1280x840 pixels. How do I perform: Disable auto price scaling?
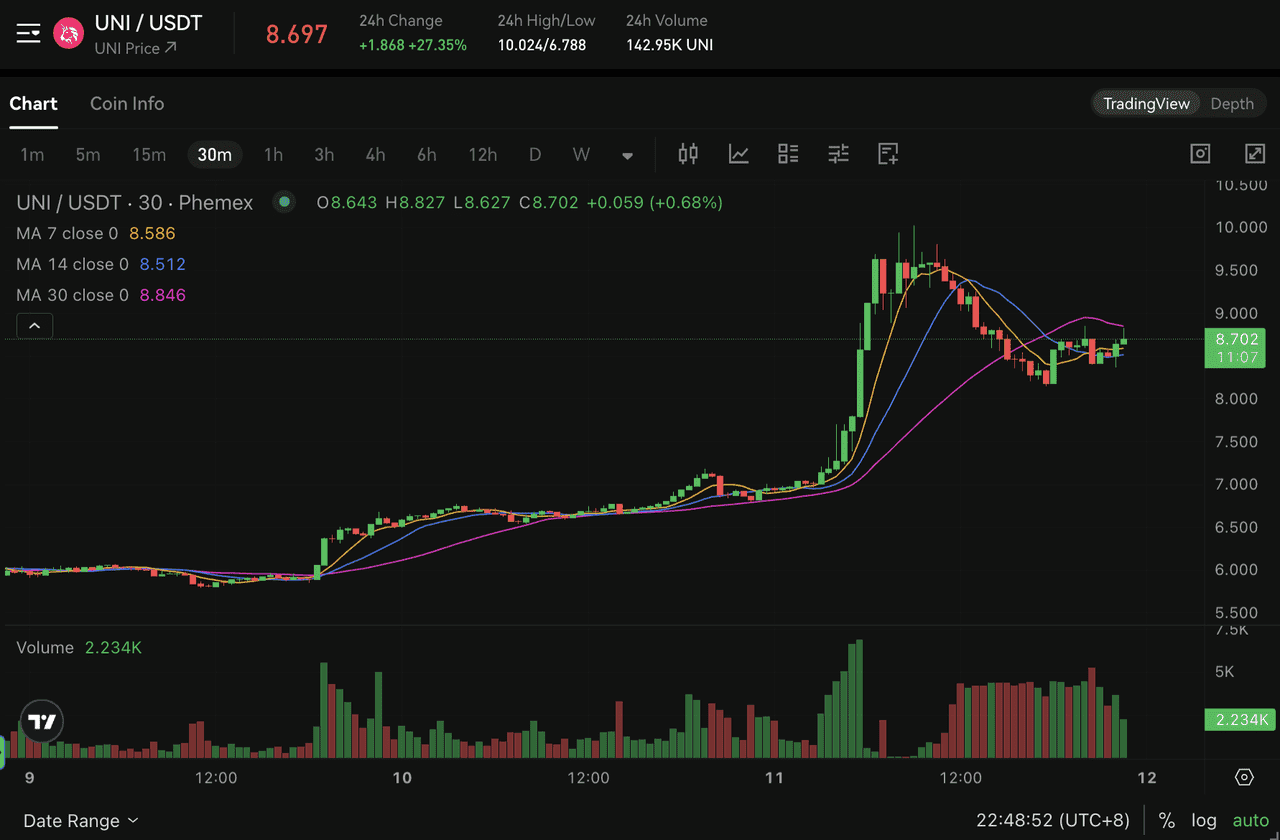pyautogui.click(x=1249, y=820)
